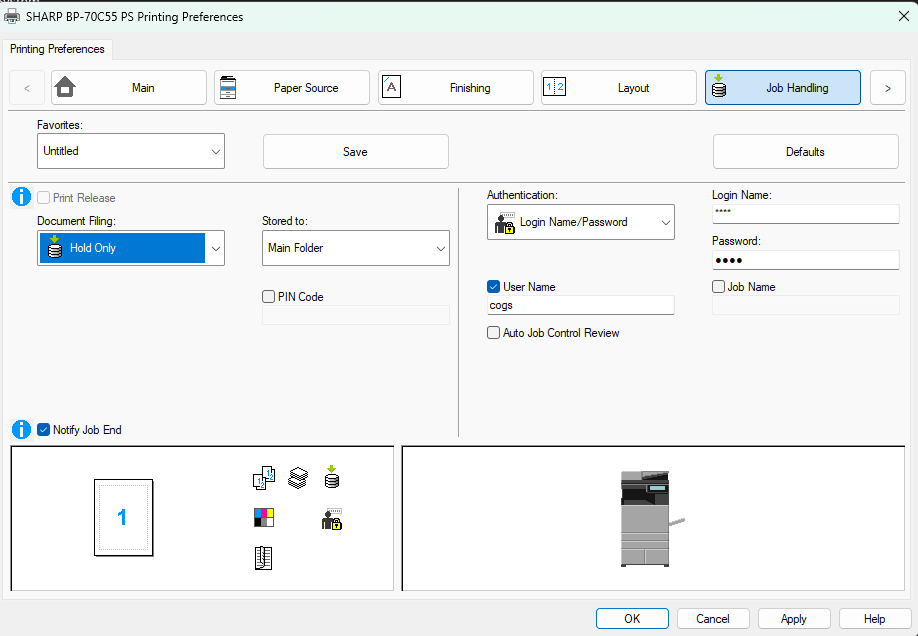The image size is (918, 636).
Task: Click the document filing disk icon in the preview
Action: click(331, 478)
